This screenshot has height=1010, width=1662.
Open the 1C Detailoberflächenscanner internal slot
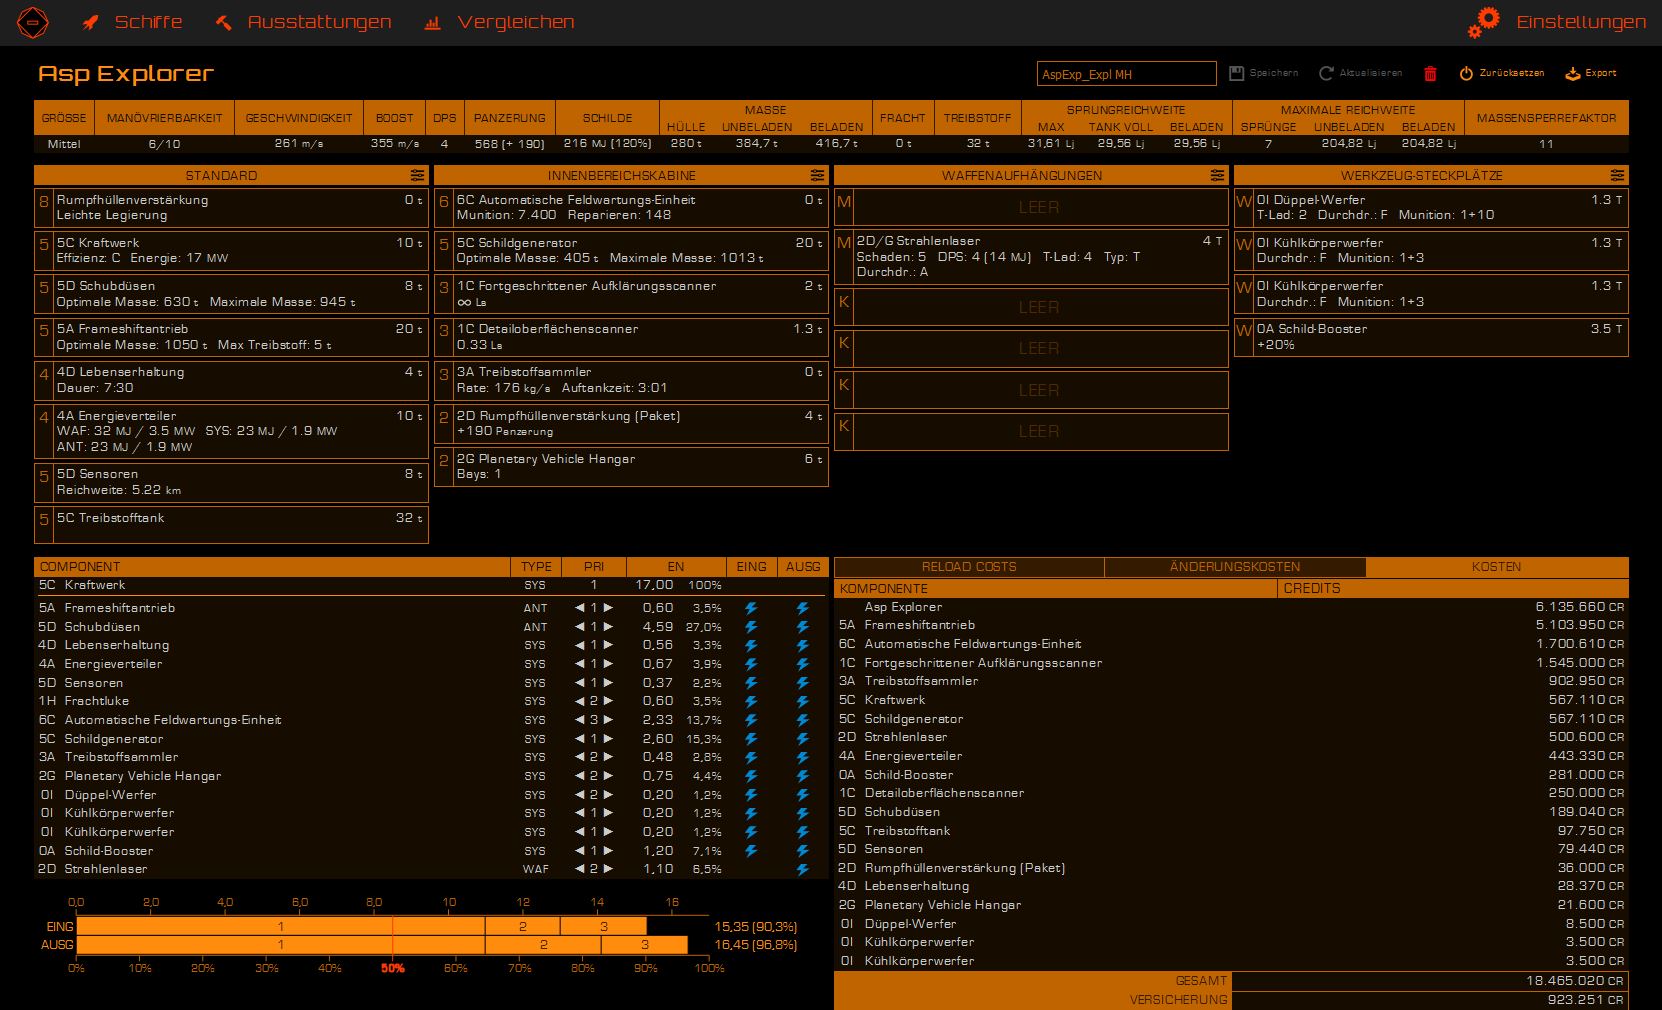click(x=631, y=337)
